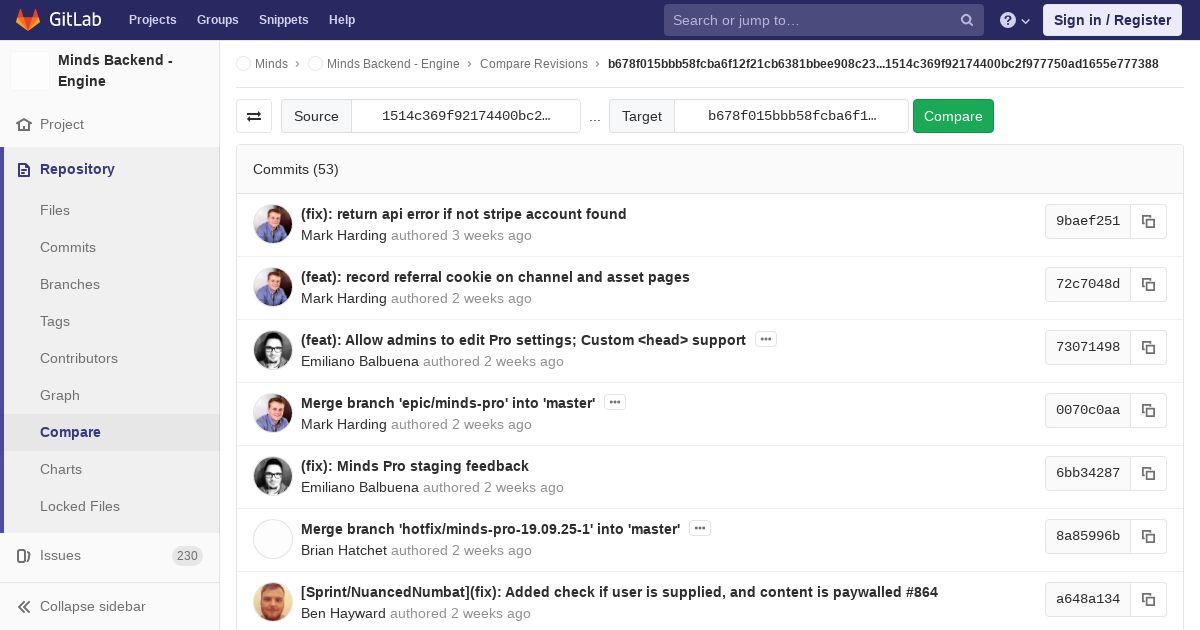Go to Graph in sidebar

tap(60, 396)
